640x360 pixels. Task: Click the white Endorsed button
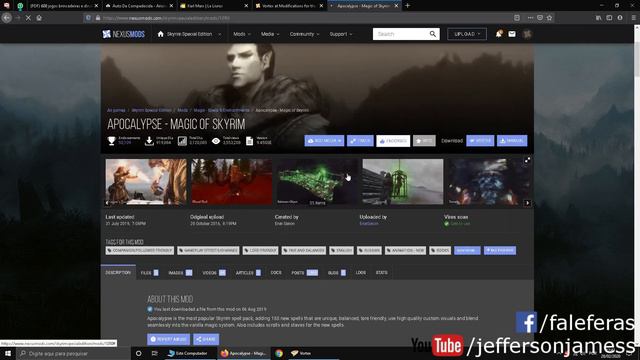point(393,141)
